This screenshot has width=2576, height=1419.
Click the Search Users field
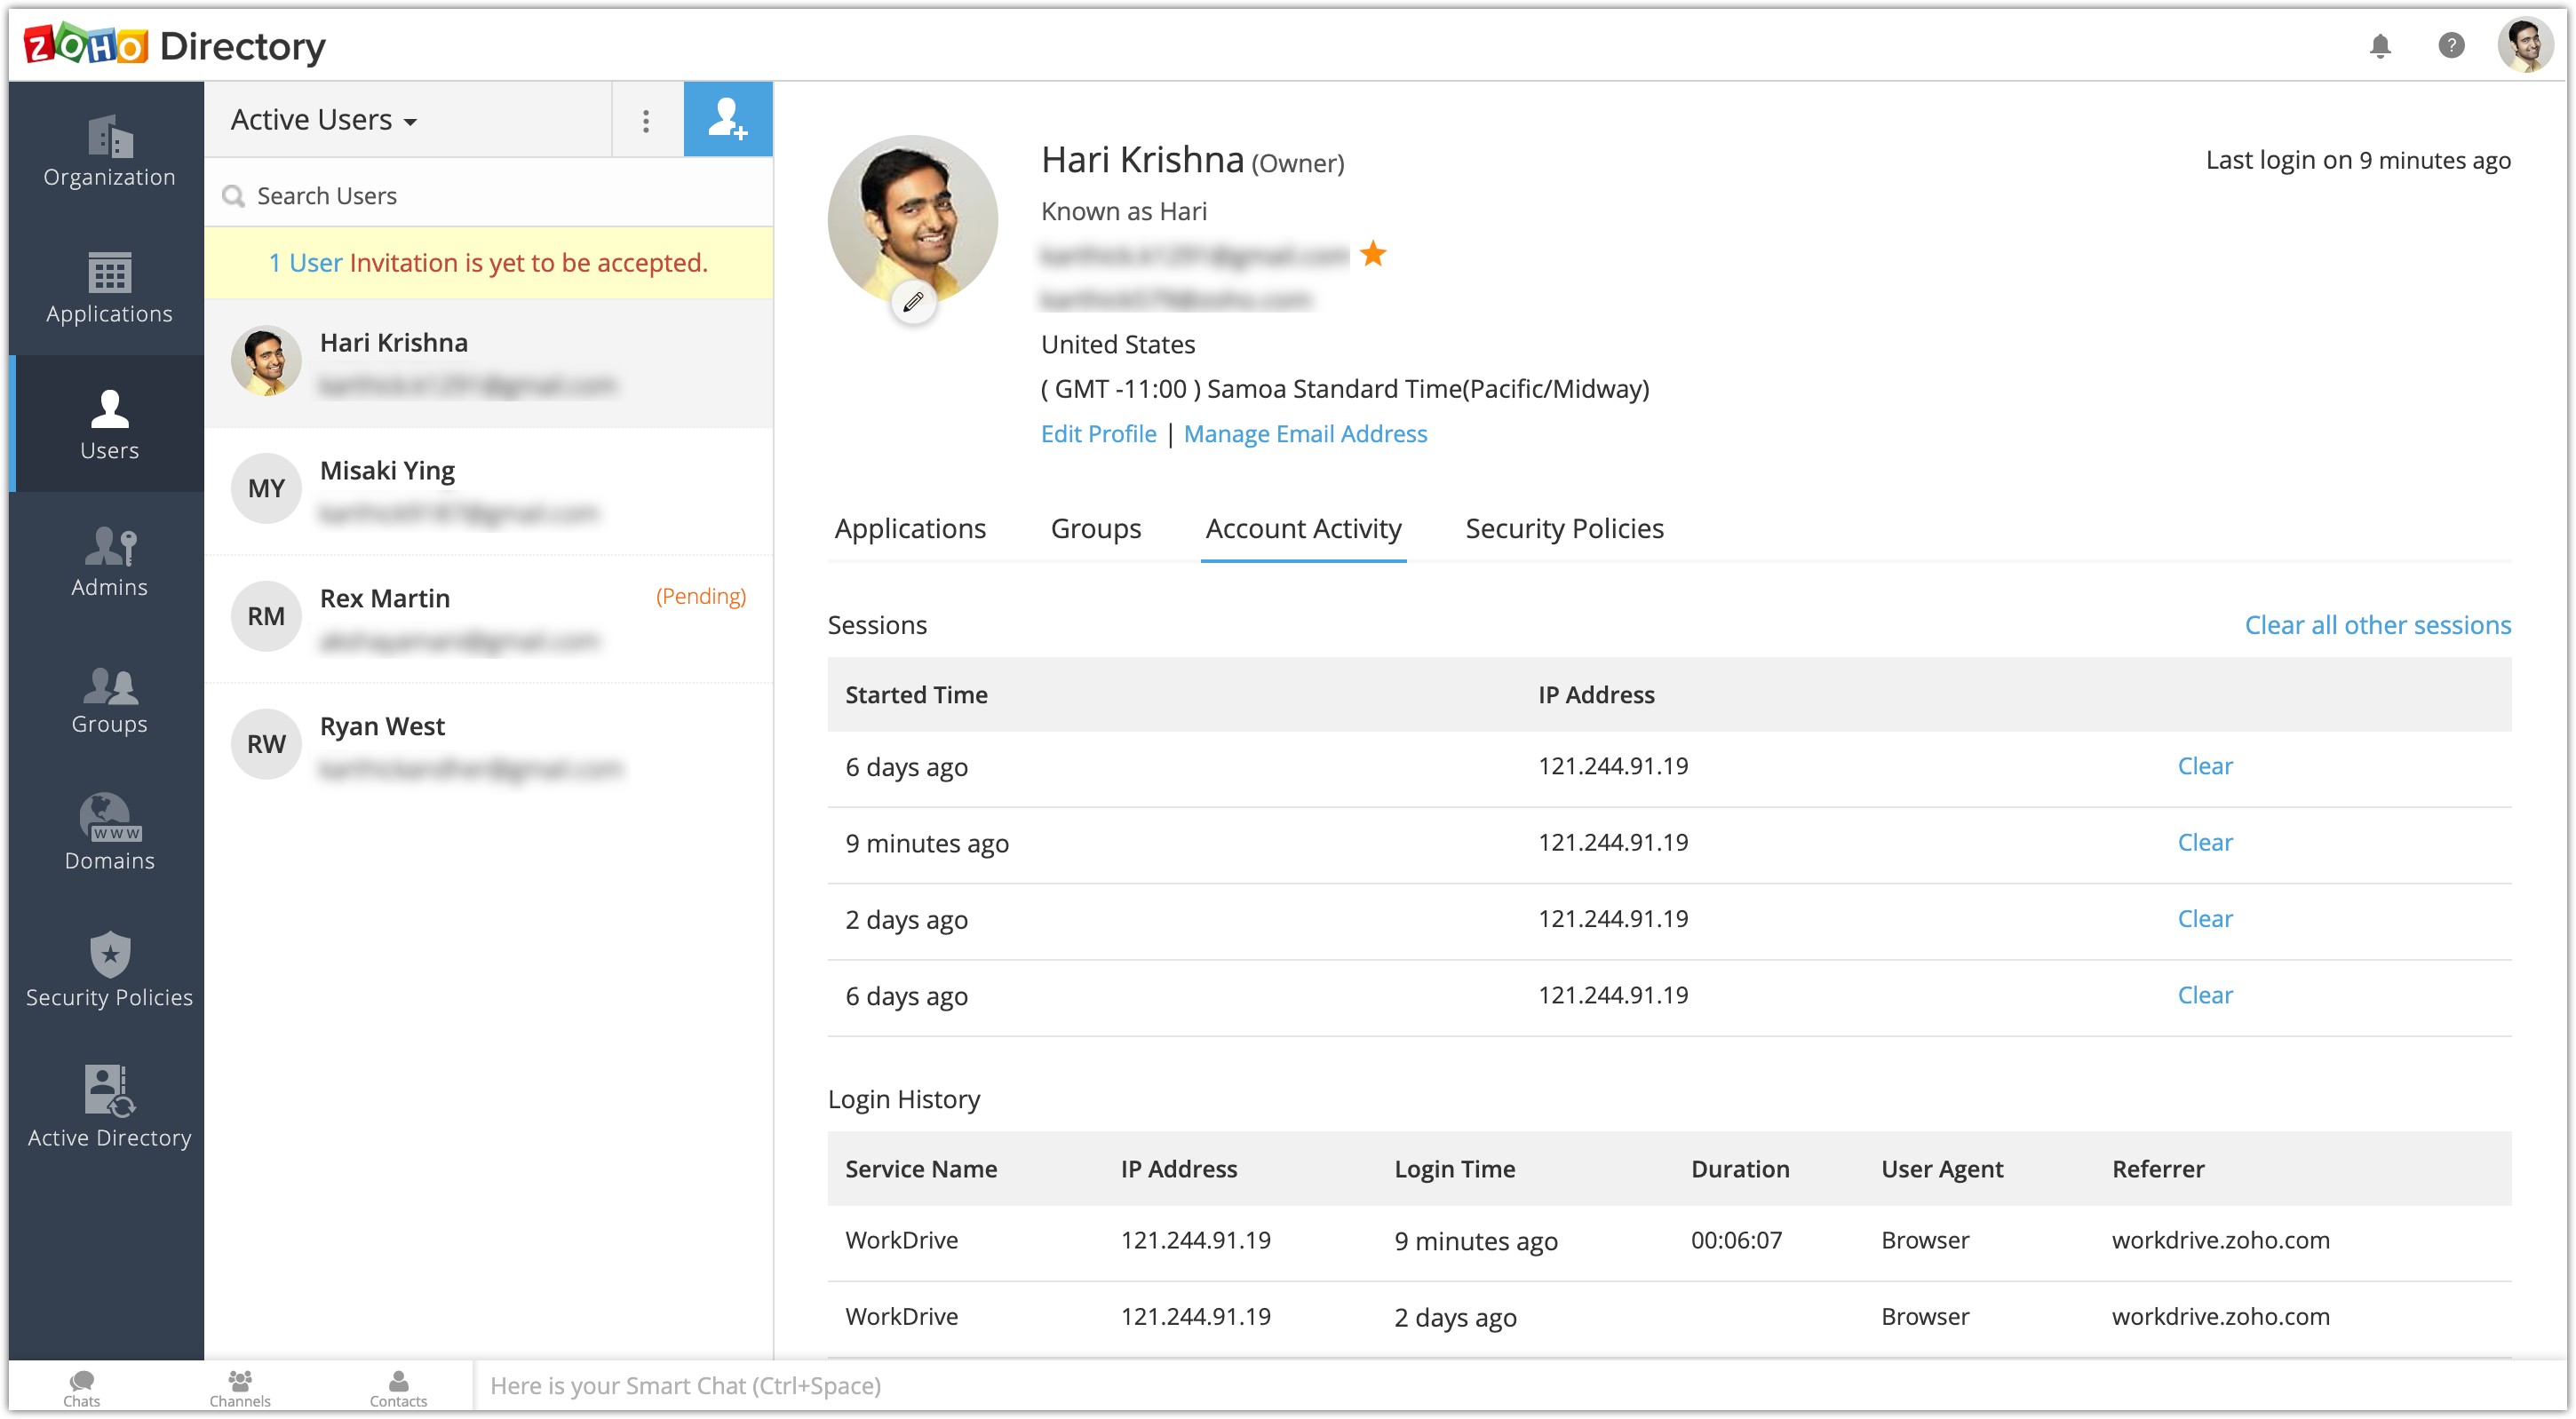point(490,196)
